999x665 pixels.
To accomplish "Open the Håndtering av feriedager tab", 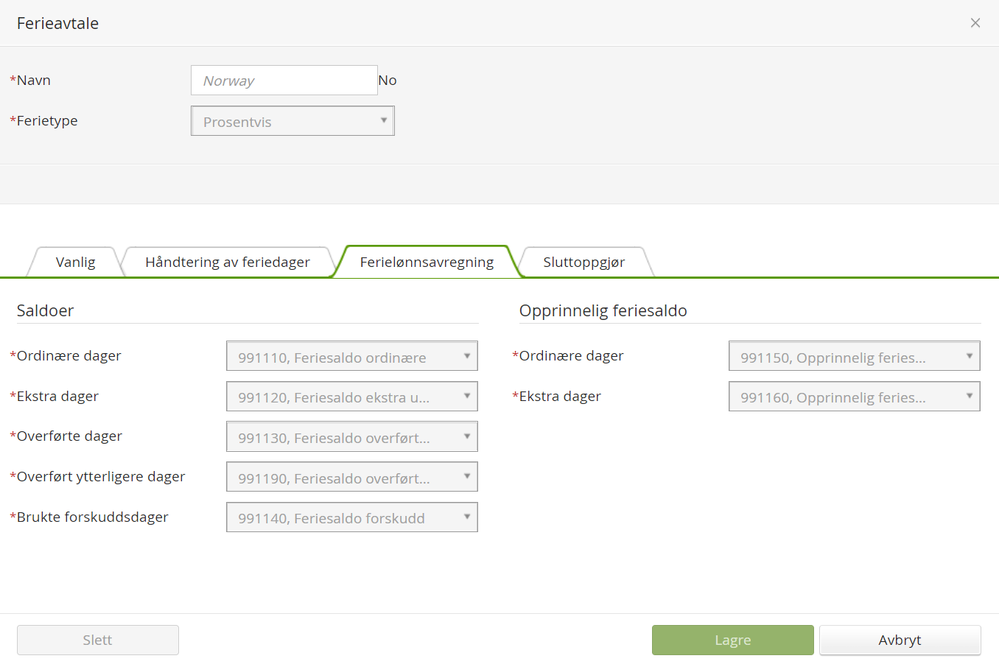I will [227, 262].
